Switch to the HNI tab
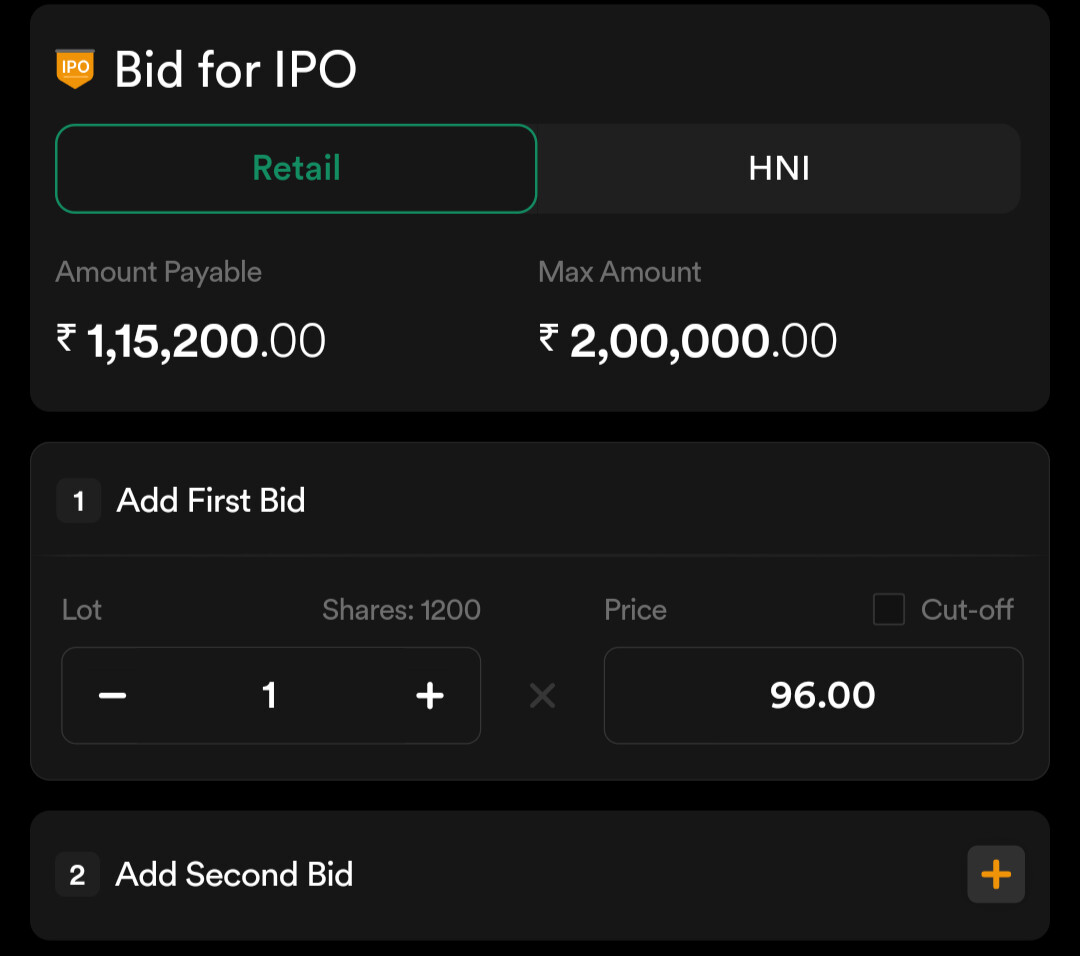 coord(779,169)
